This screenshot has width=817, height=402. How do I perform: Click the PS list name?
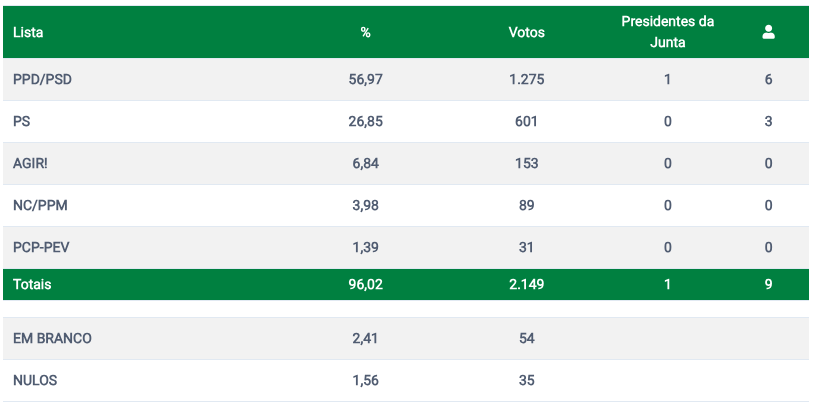[21, 121]
